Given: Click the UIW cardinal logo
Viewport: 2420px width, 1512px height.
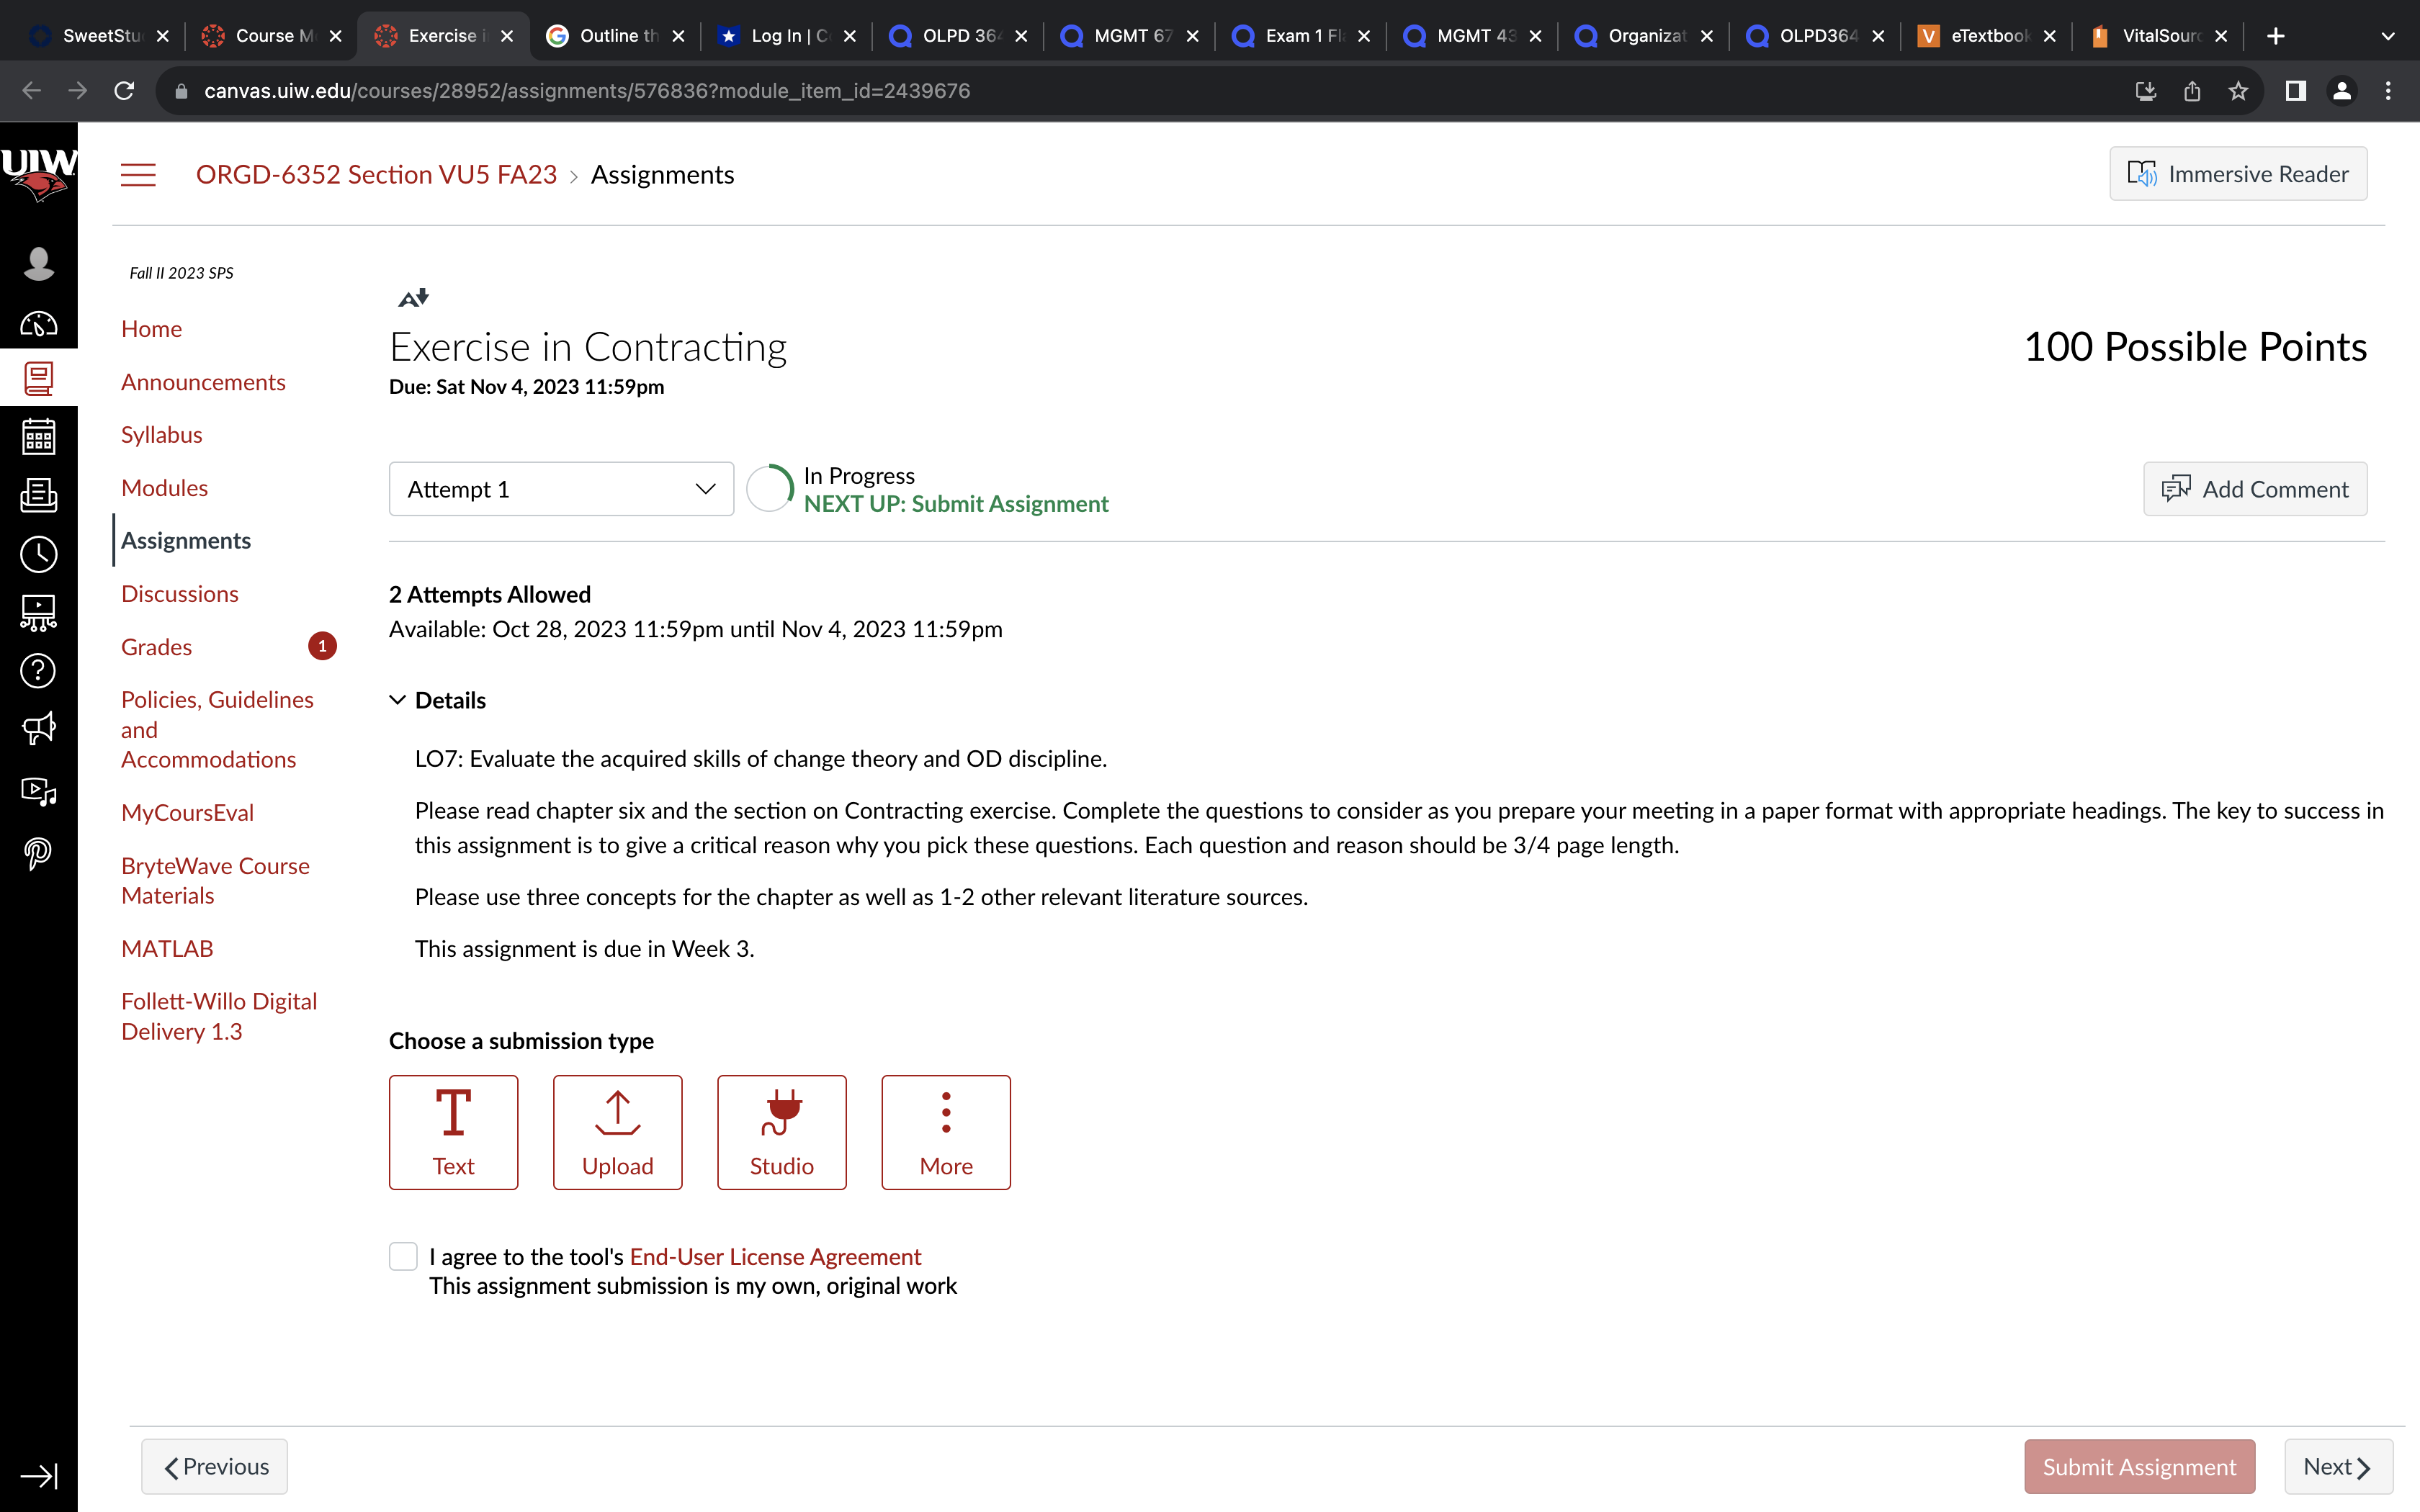Looking at the screenshot, I should pyautogui.click(x=38, y=174).
